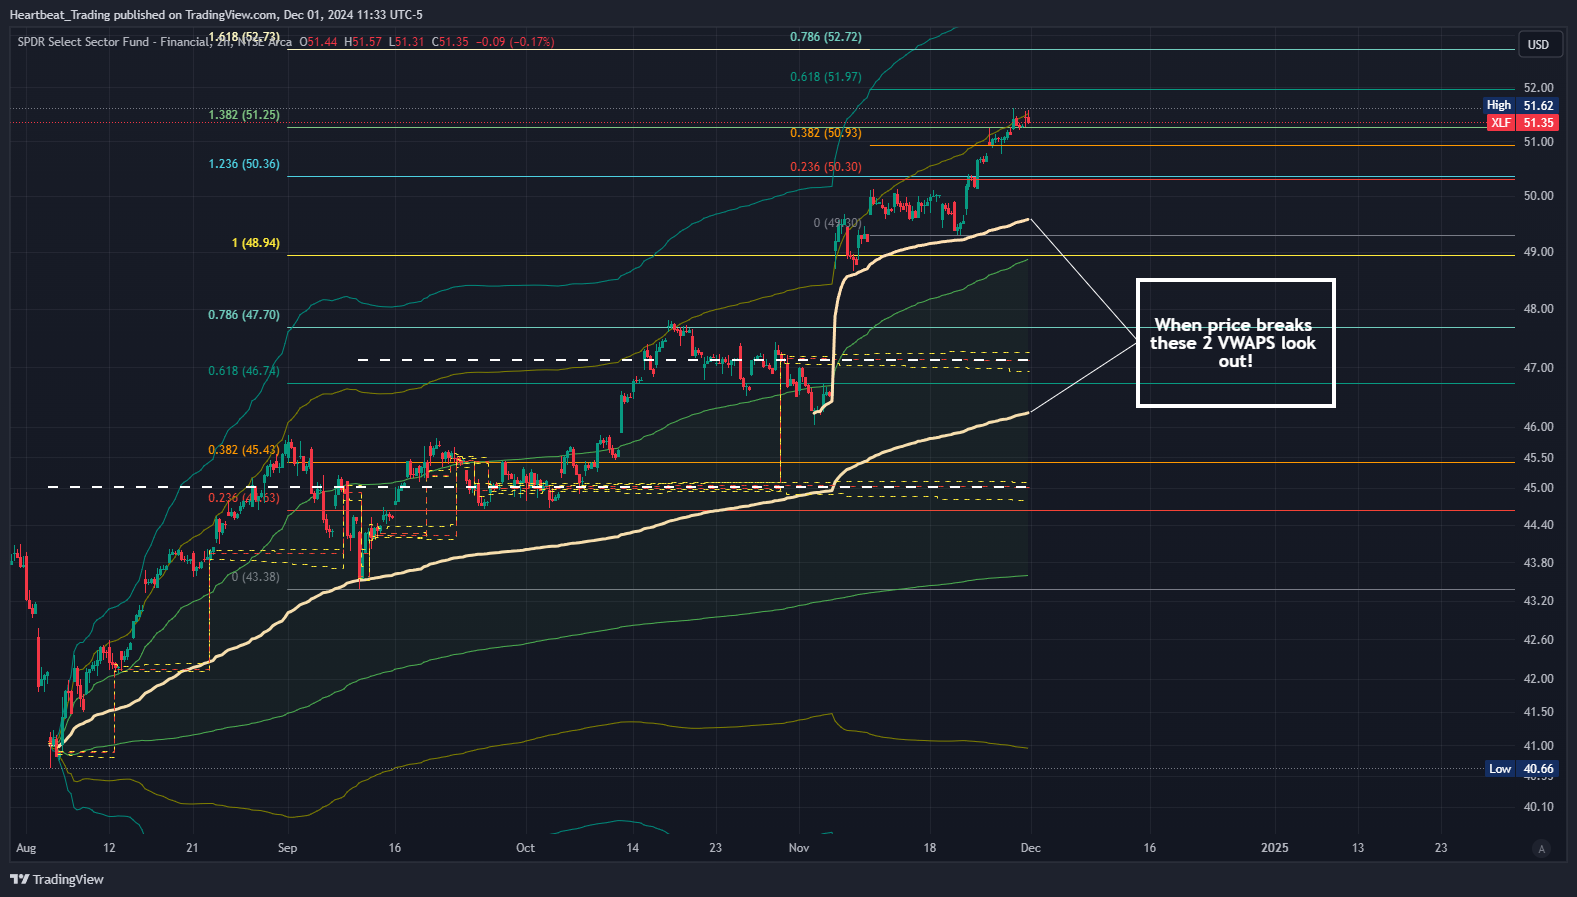Image resolution: width=1577 pixels, height=897 pixels.
Task: Click the 40.10 price axis tick
Action: [x=1538, y=807]
